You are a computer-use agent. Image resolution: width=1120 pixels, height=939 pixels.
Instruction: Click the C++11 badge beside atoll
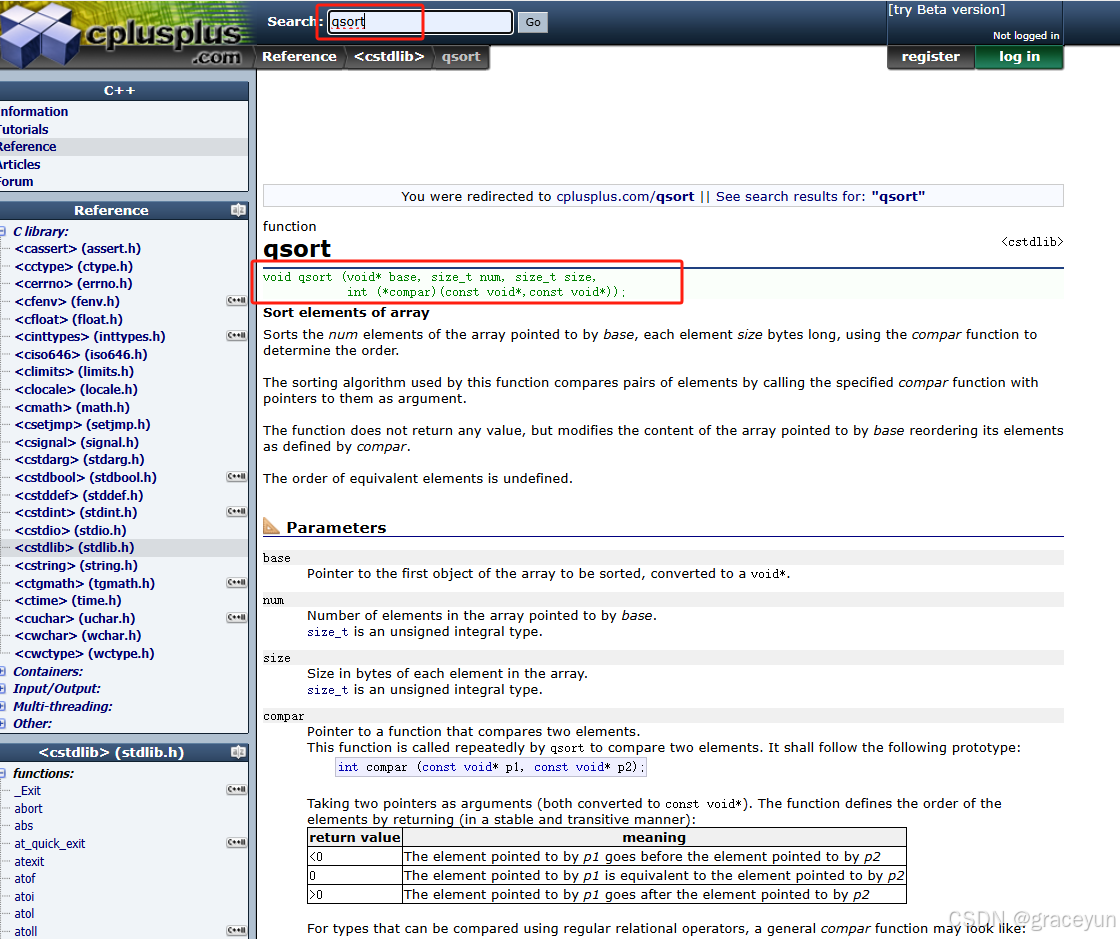[x=236, y=930]
